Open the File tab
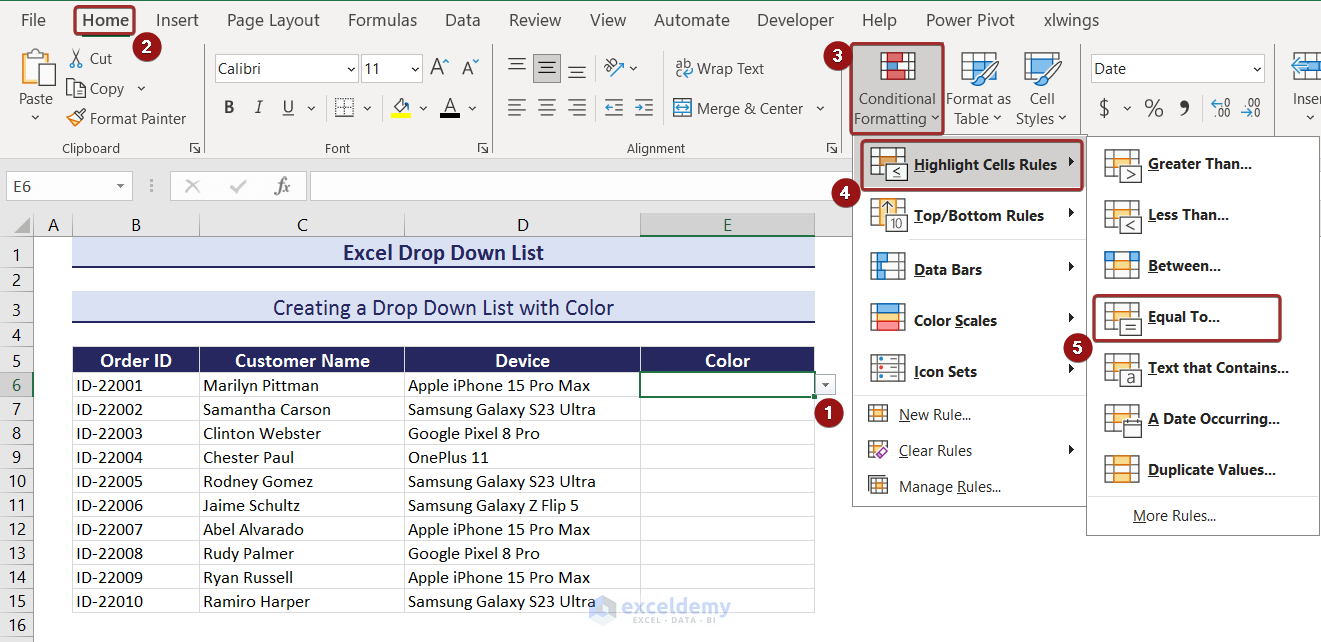 33,20
